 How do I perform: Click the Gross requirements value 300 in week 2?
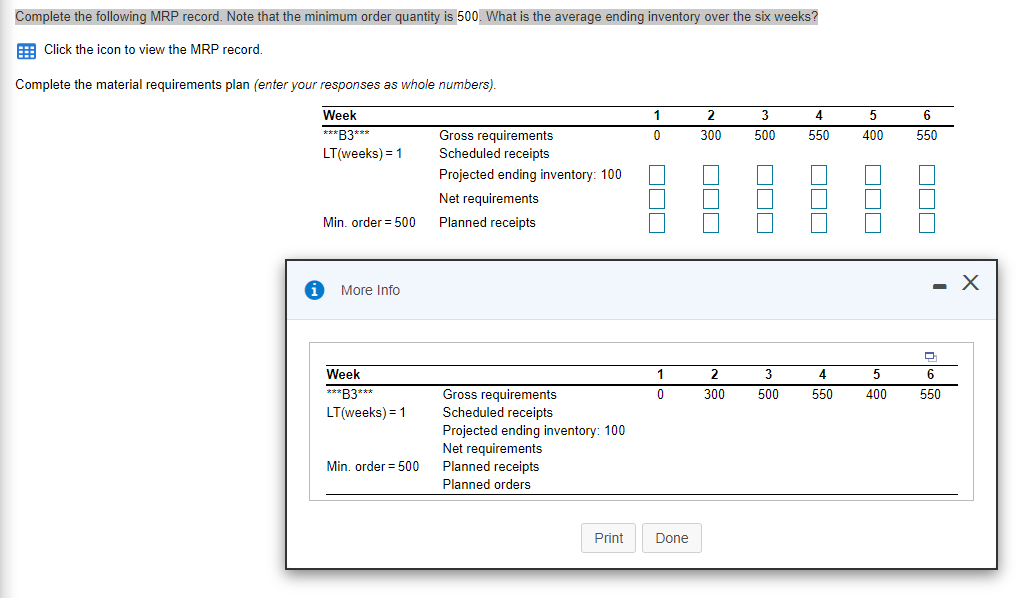711,135
